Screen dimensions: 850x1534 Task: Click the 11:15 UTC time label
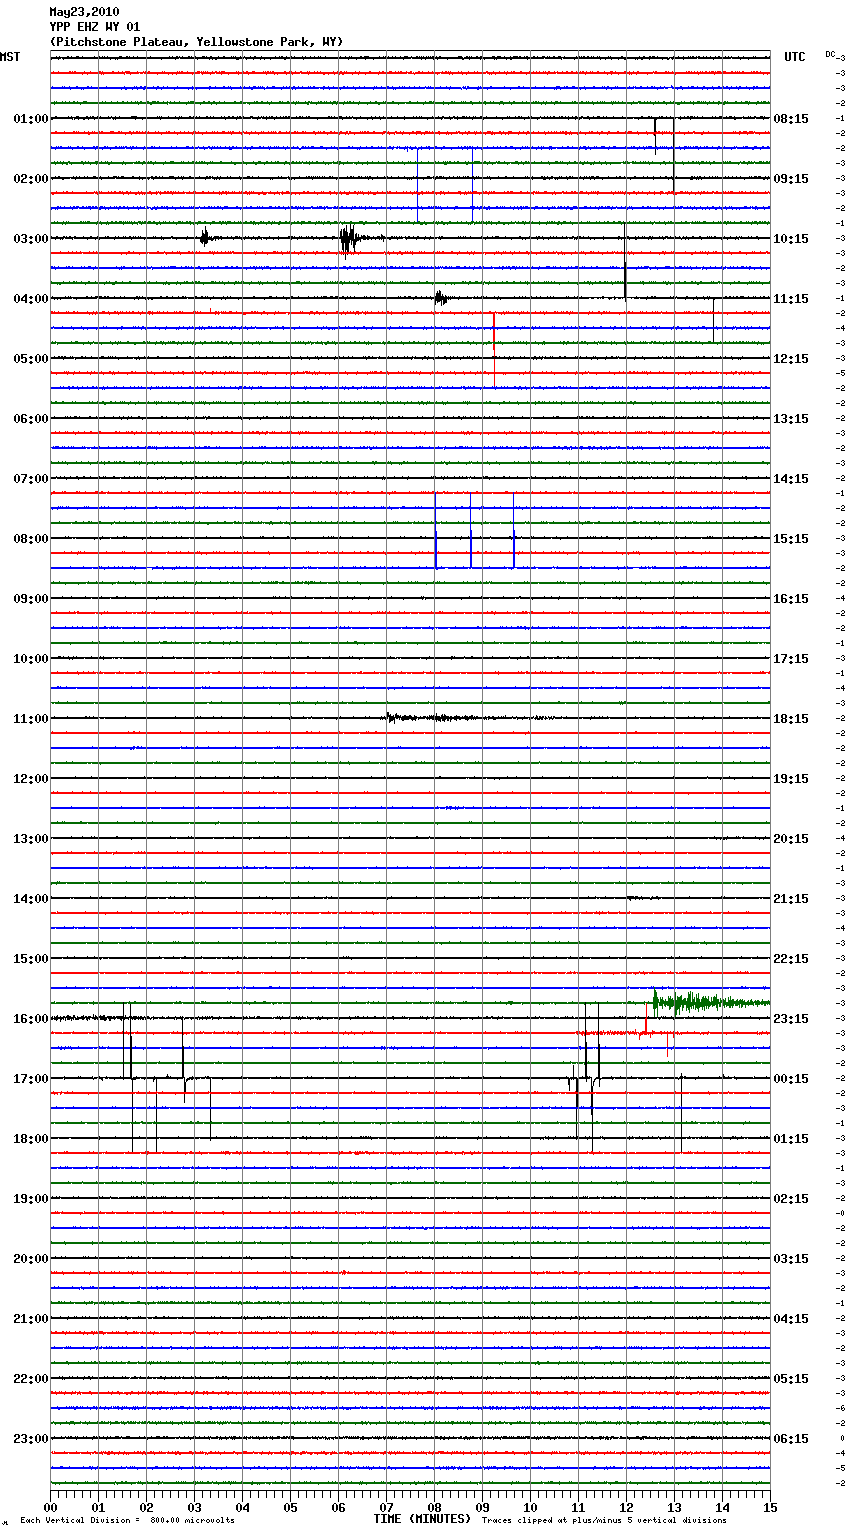tap(791, 299)
